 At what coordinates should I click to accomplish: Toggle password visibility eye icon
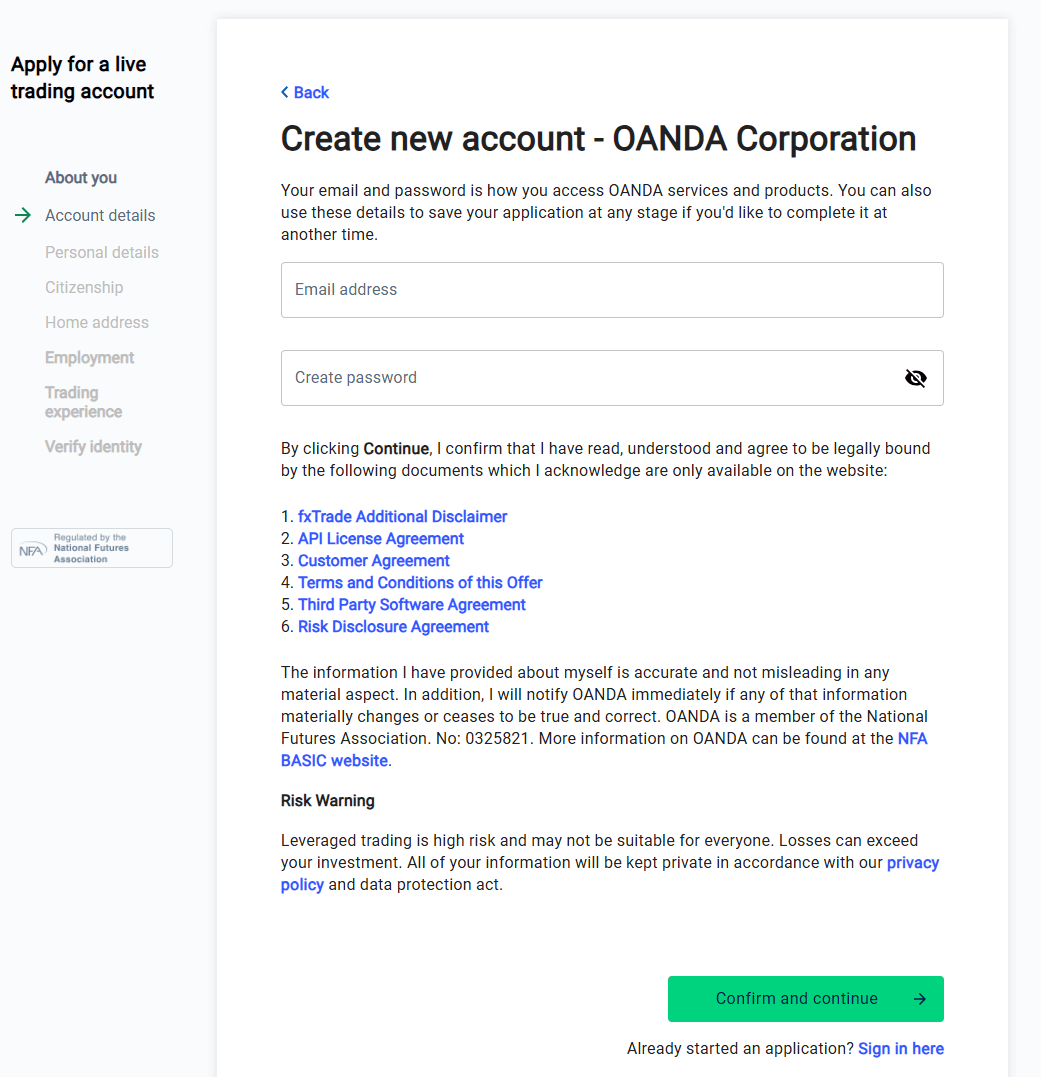click(x=915, y=378)
